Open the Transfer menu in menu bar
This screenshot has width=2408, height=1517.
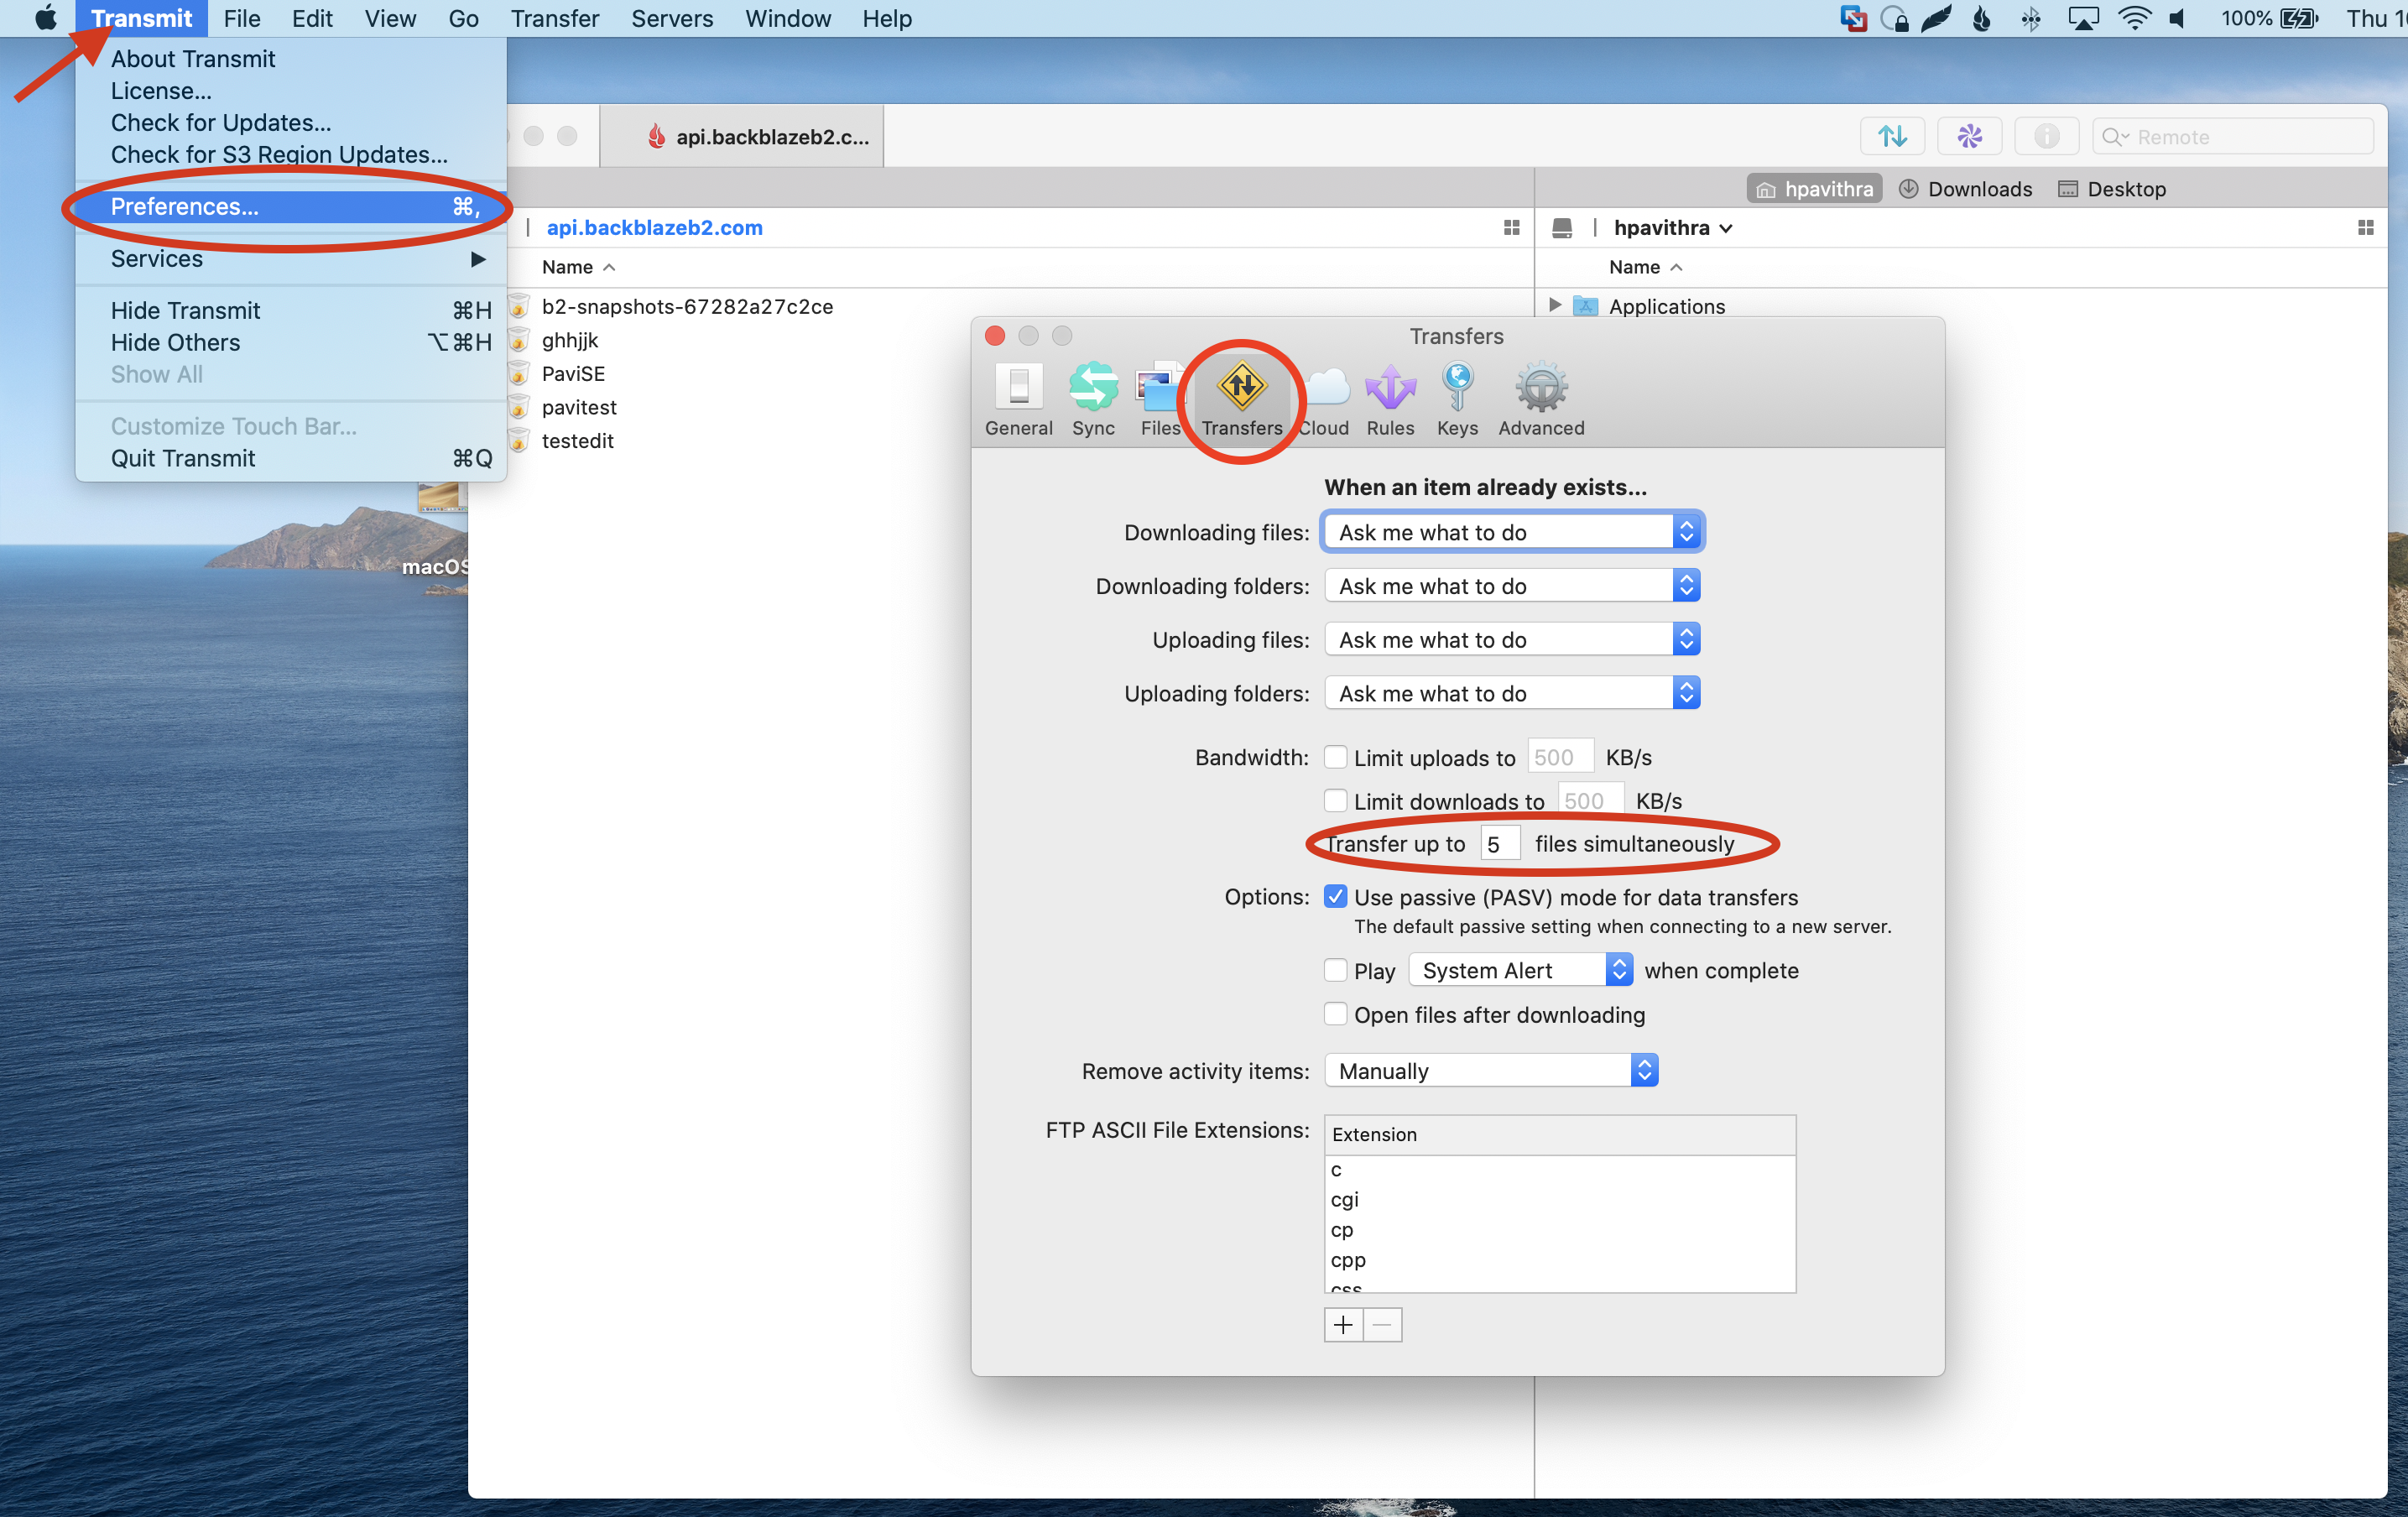click(x=554, y=18)
